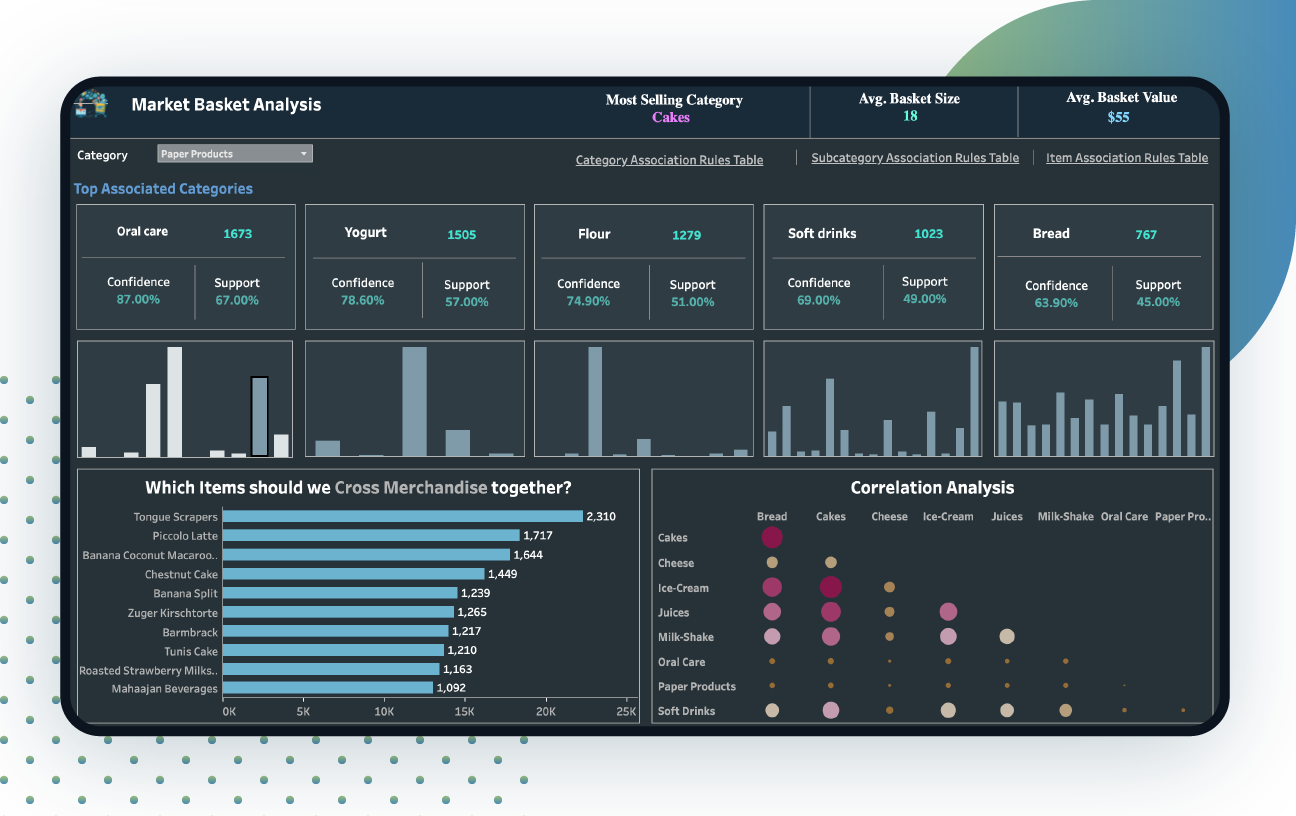Screen dimensions: 1296x816
Task: Open the Category dropdown showing Paper Products
Action: tap(234, 153)
